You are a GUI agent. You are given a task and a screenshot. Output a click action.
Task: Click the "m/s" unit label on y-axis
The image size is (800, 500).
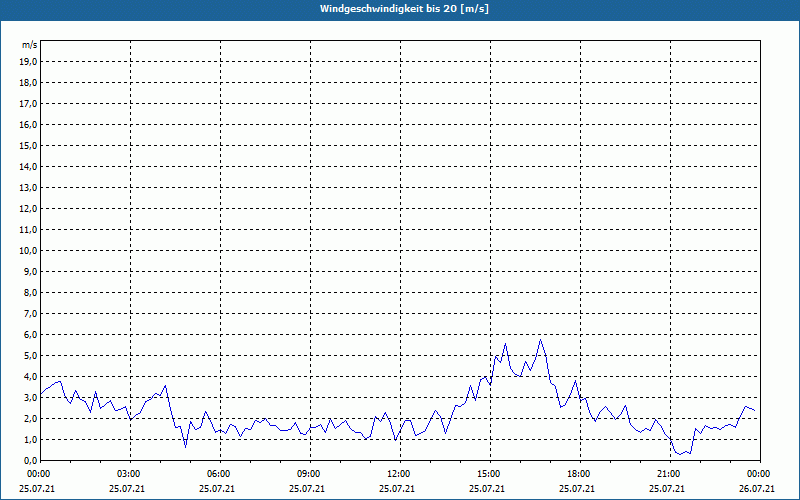[x=30, y=45]
